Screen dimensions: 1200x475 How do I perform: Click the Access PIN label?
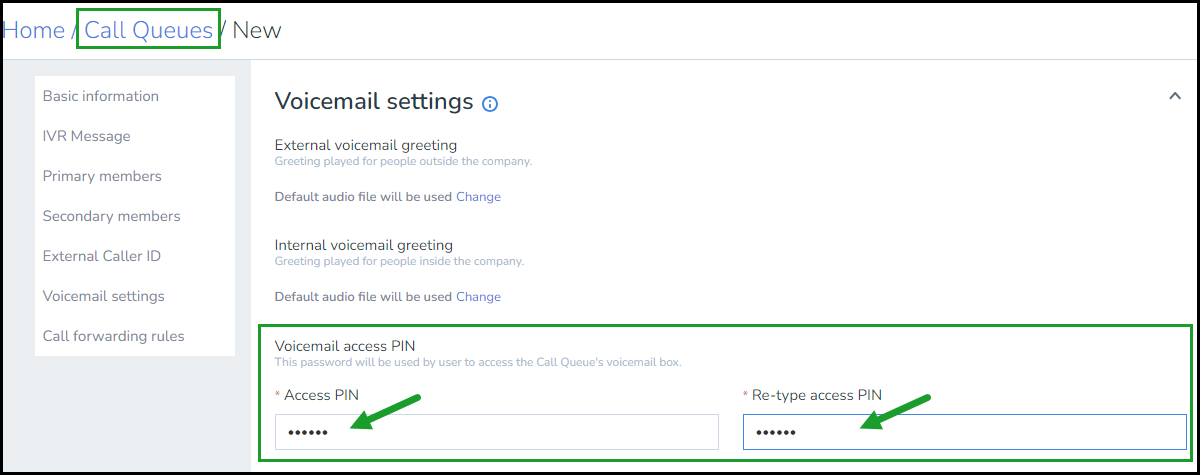click(x=321, y=395)
